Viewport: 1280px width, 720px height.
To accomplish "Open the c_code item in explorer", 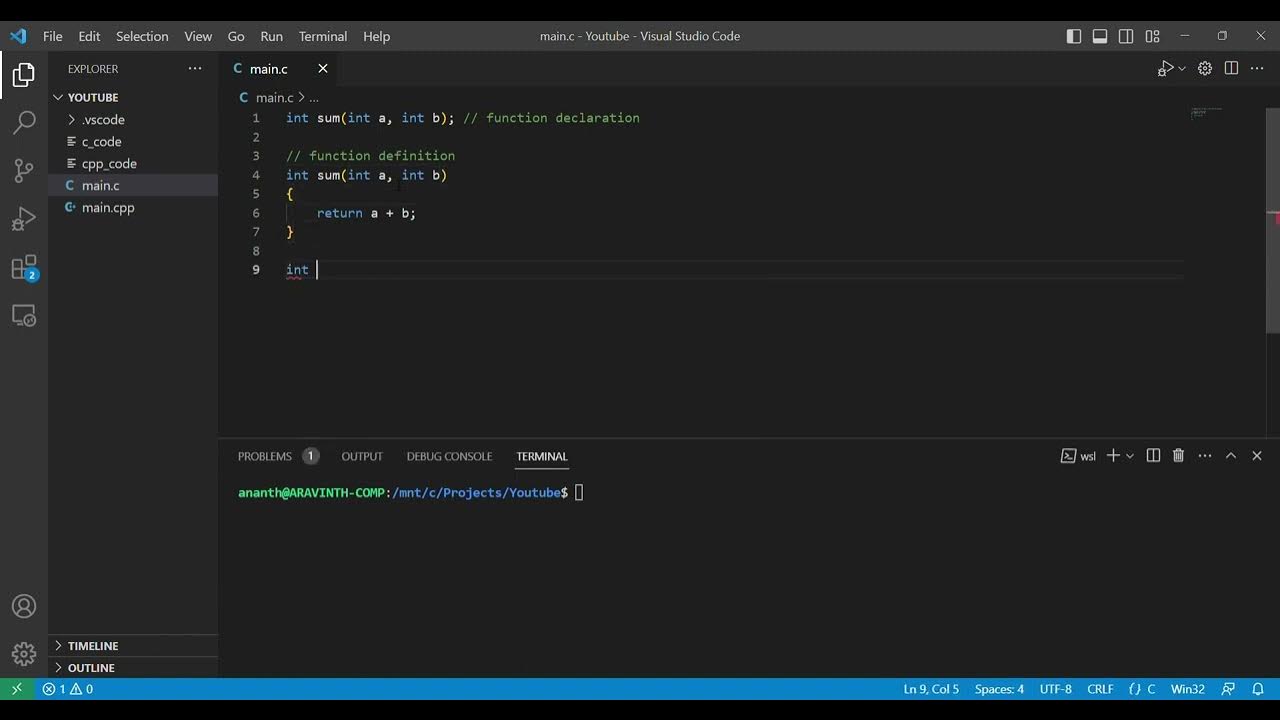I will (133, 141).
